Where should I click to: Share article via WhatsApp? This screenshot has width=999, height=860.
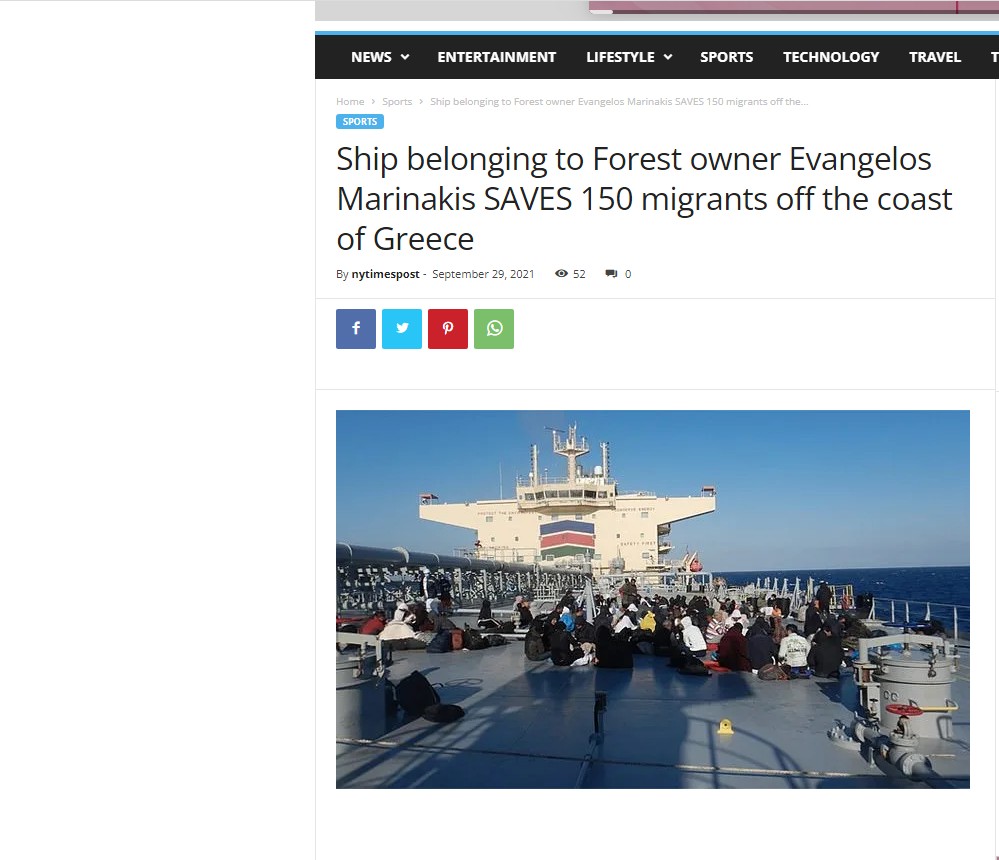[x=494, y=329]
